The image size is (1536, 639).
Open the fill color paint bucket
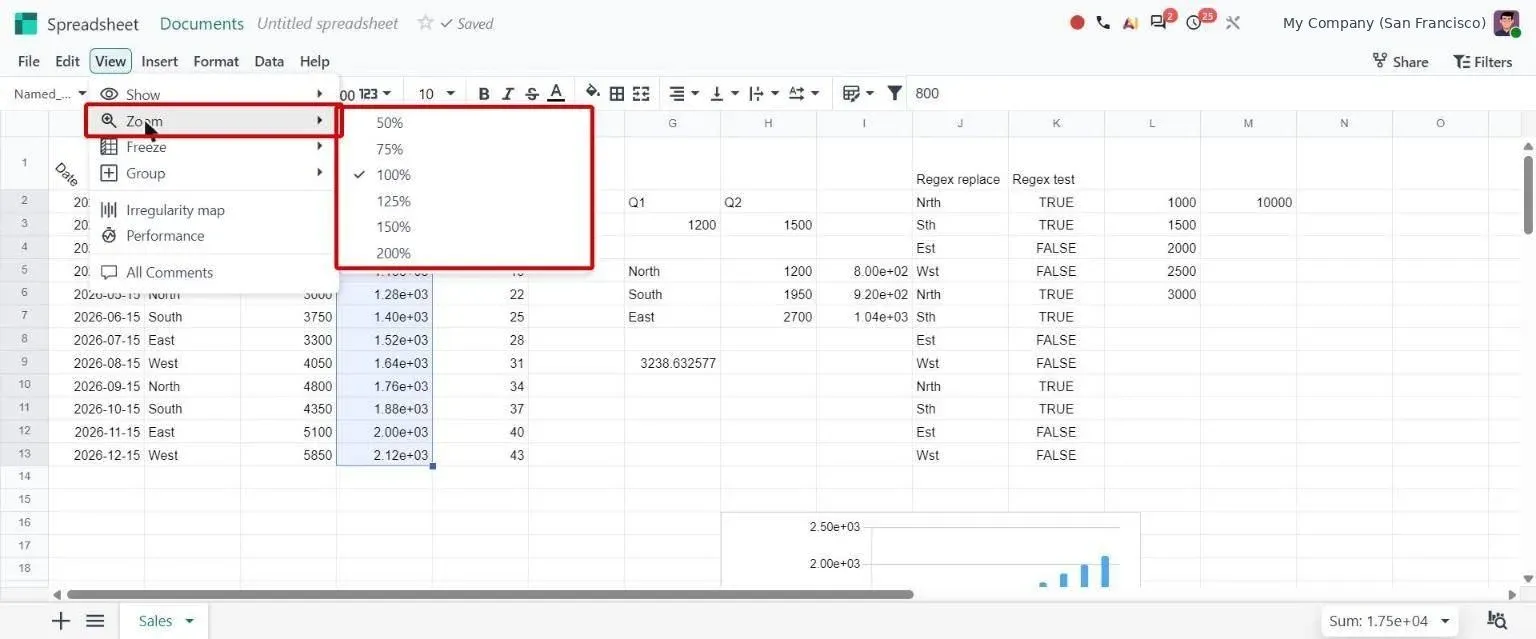(x=592, y=93)
